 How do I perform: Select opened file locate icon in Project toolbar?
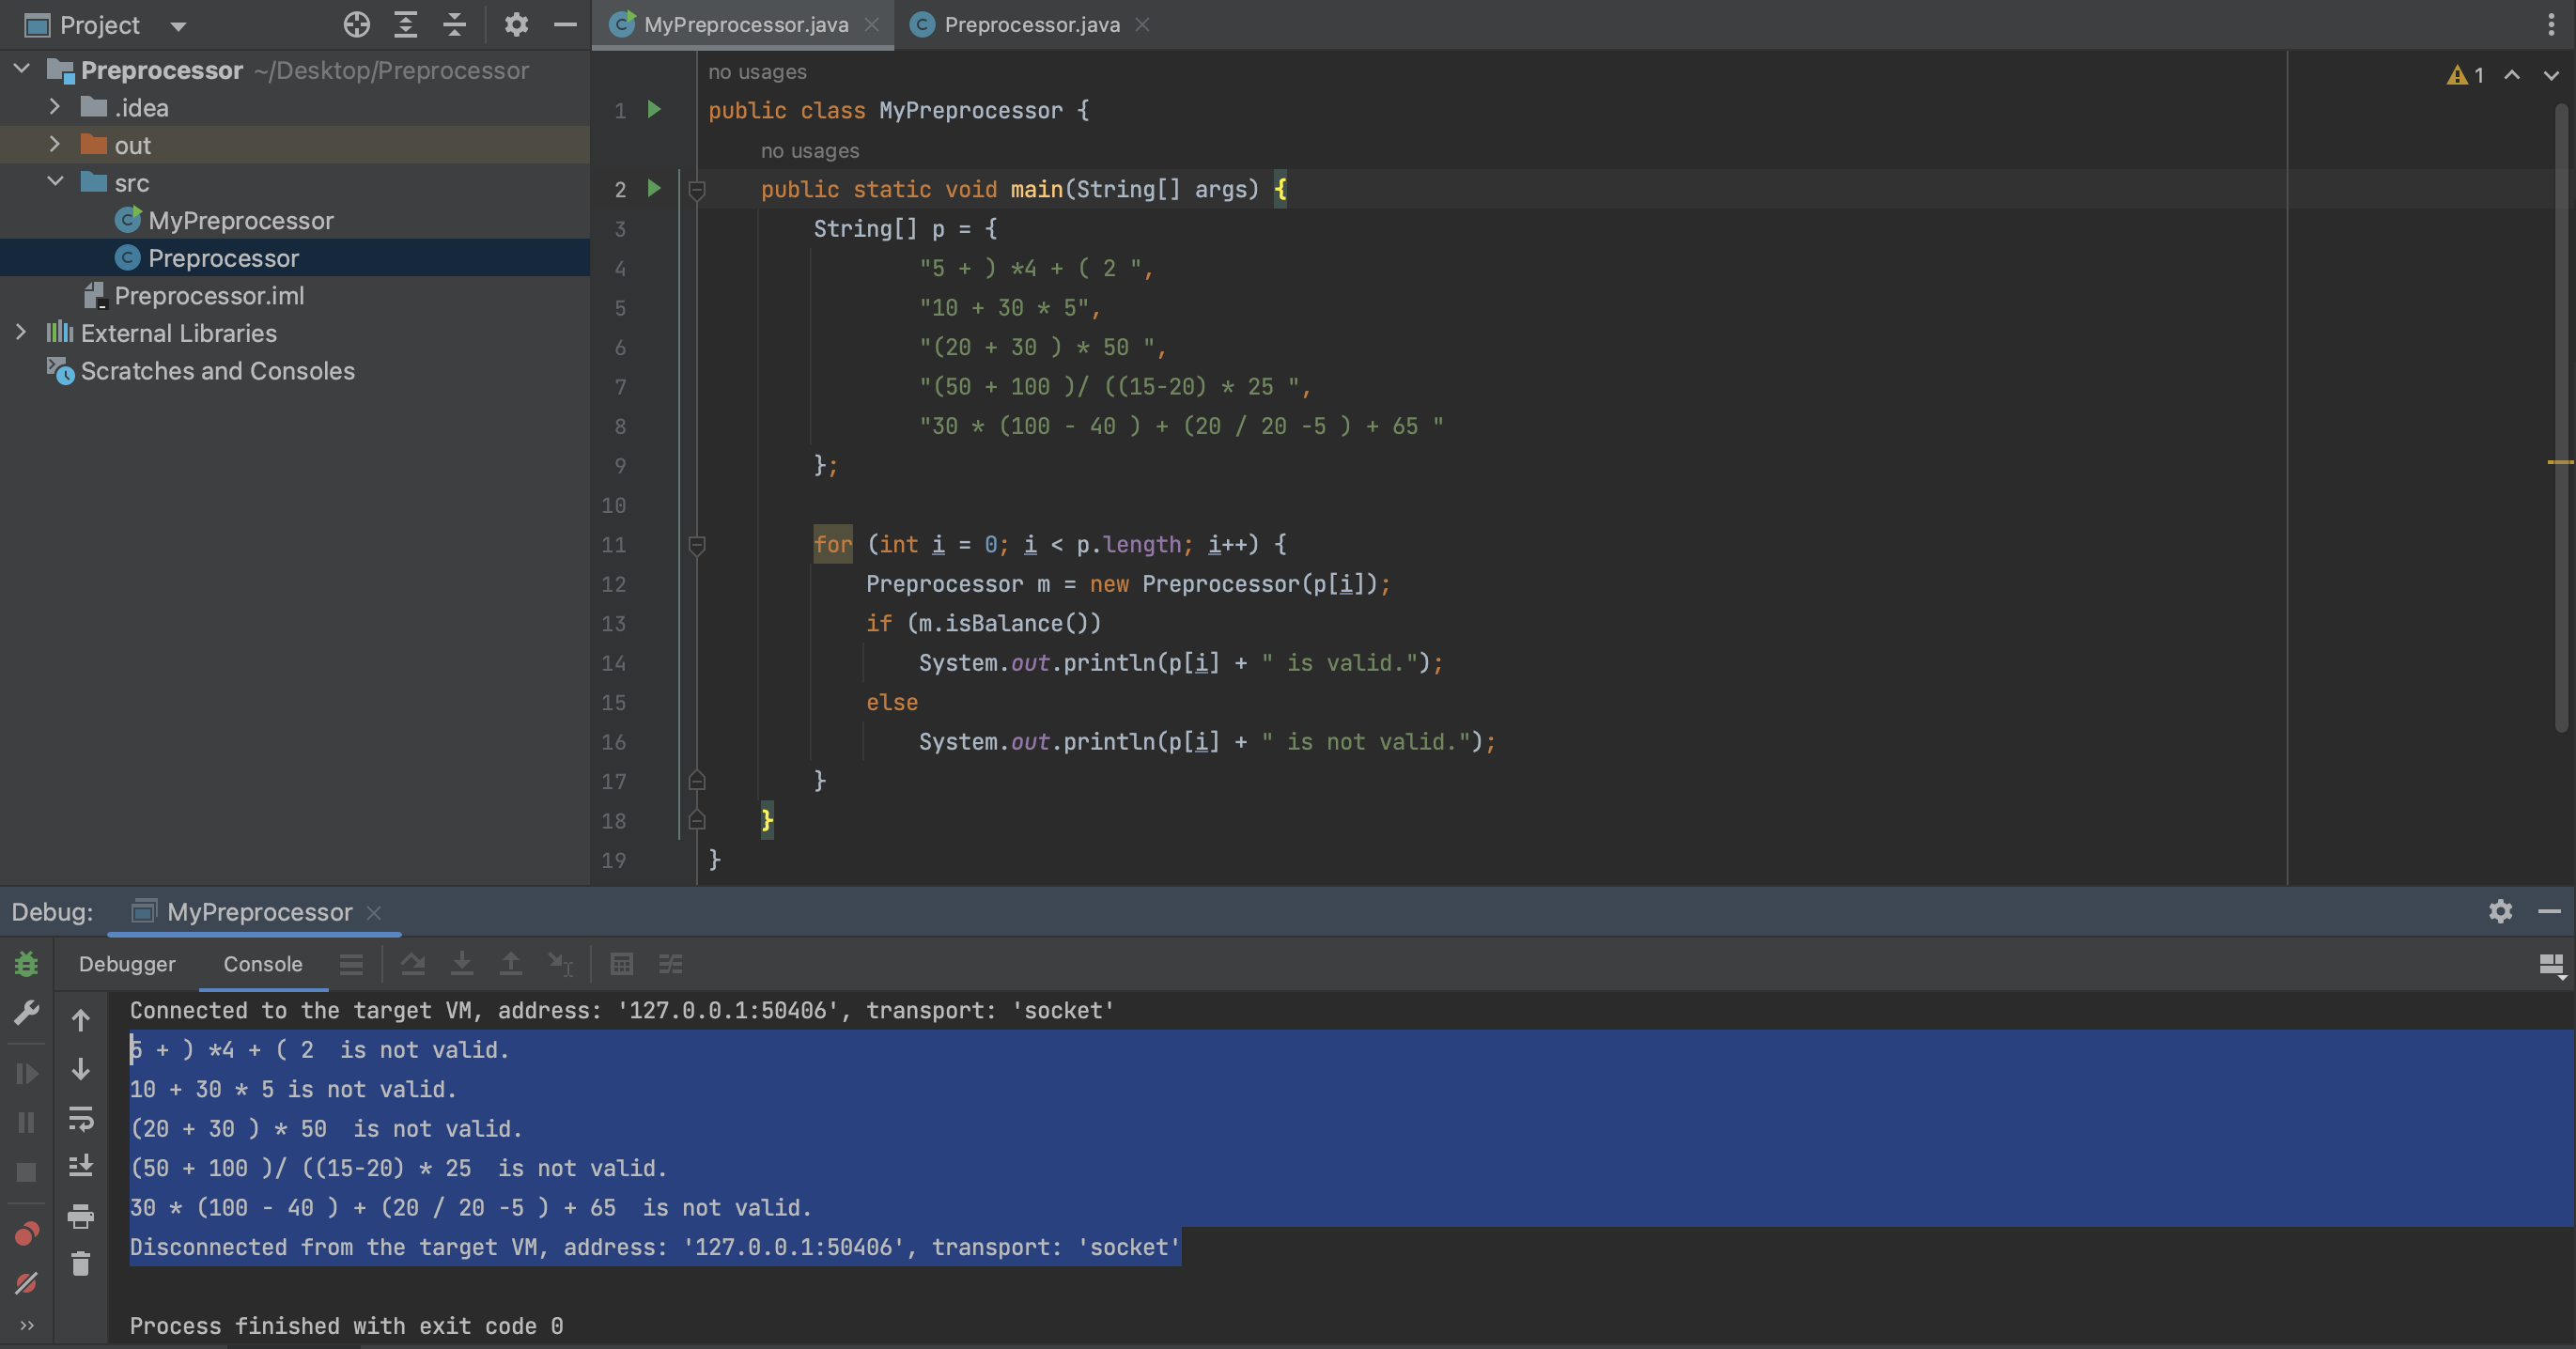point(356,25)
